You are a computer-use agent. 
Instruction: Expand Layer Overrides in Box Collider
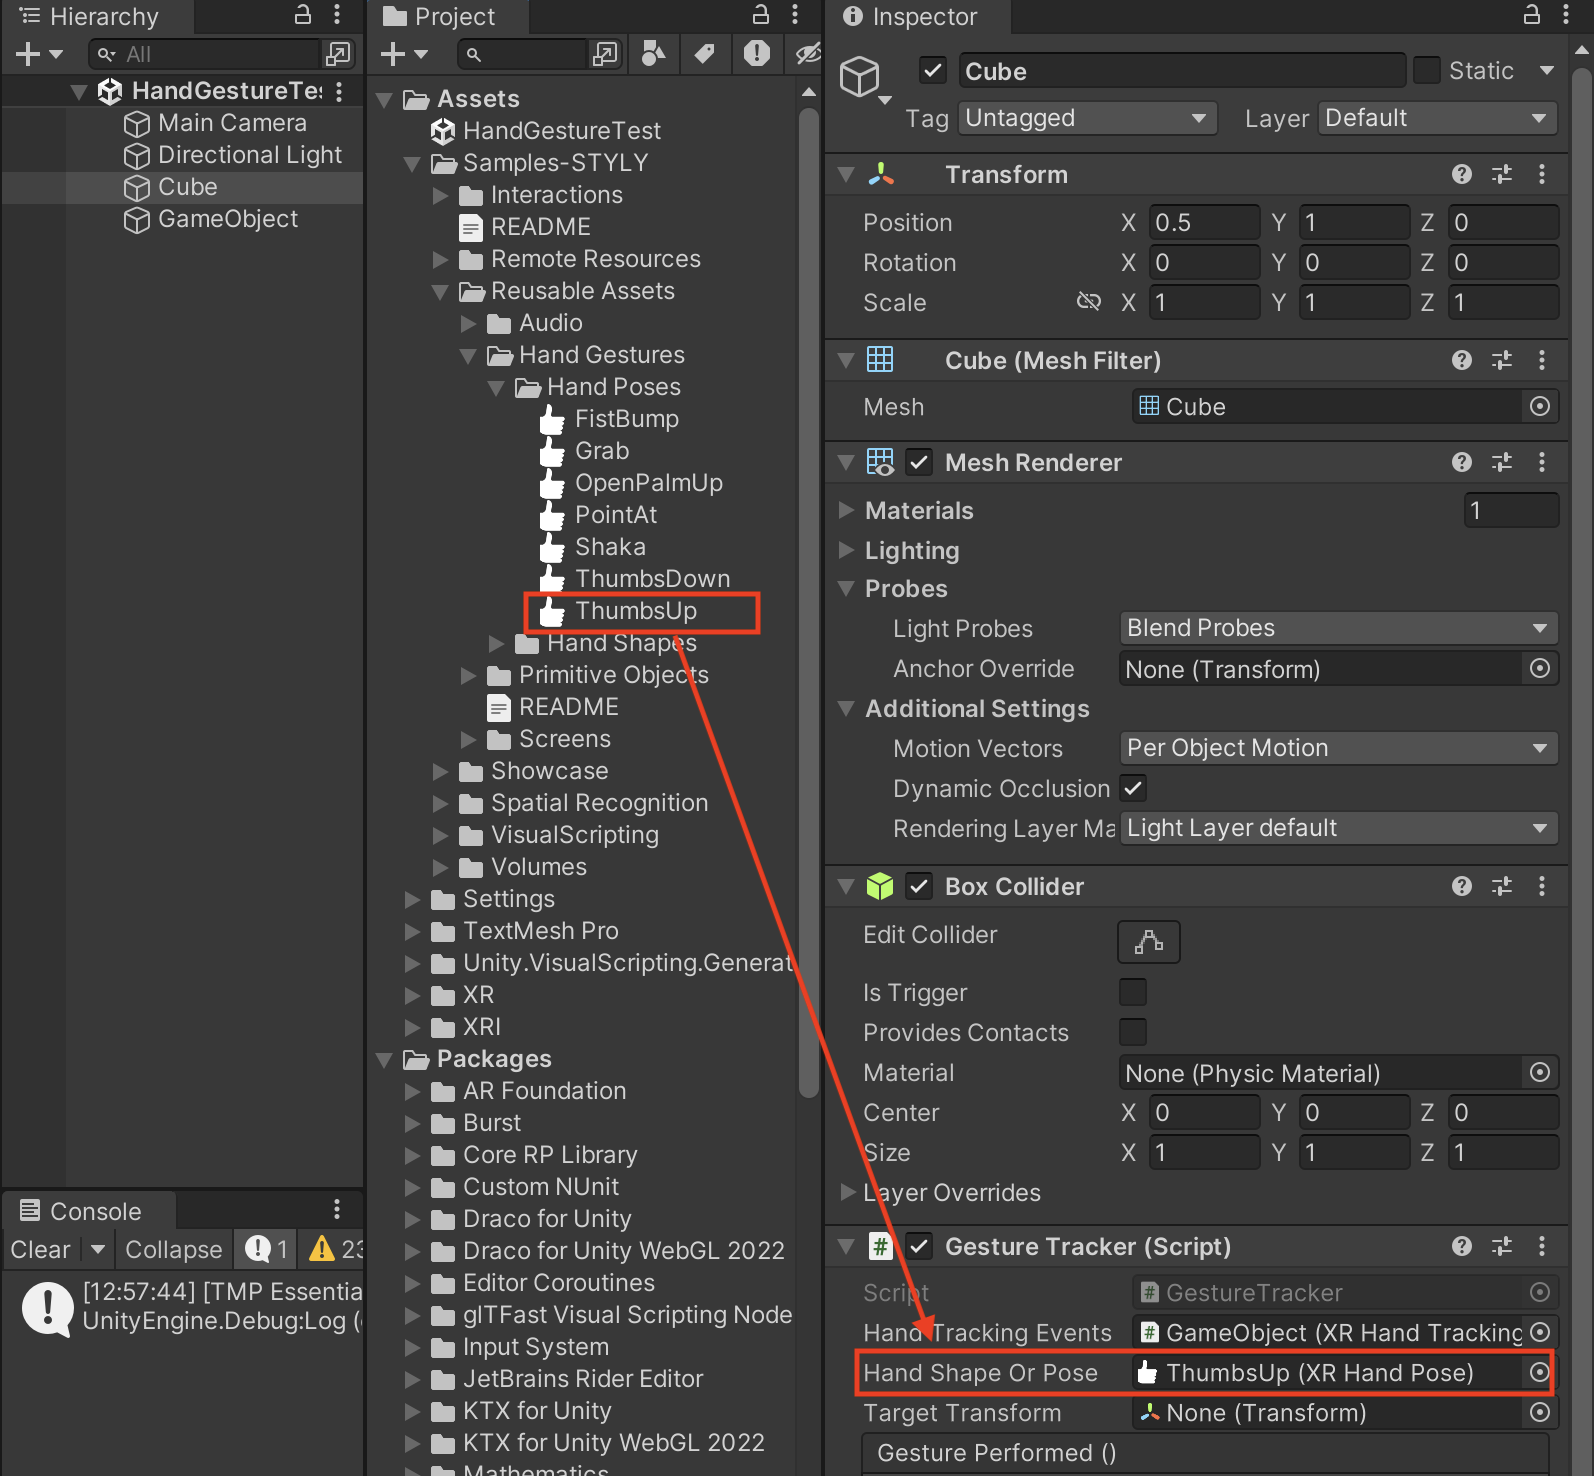(848, 1191)
